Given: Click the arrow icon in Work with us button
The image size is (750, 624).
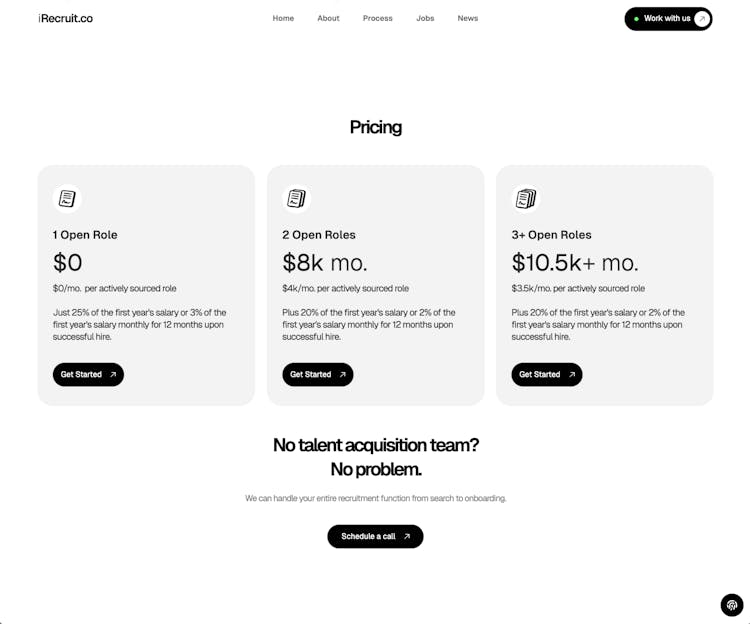Looking at the screenshot, I should [702, 19].
